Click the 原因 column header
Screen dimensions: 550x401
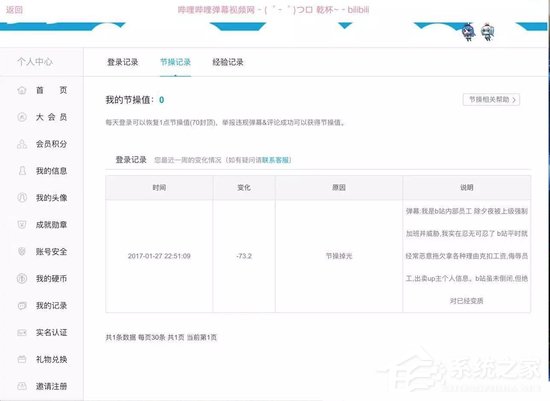[339, 188]
